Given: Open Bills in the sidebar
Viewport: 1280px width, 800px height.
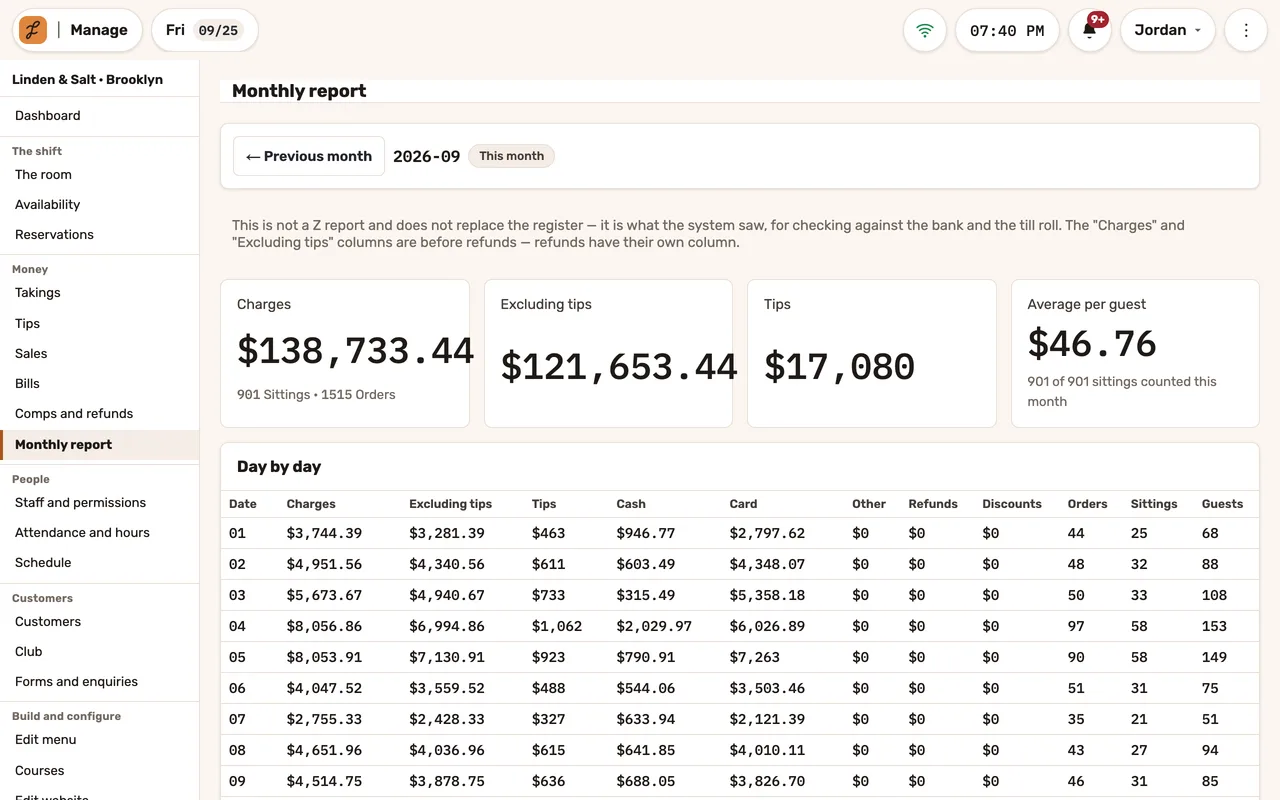Looking at the screenshot, I should pyautogui.click(x=100, y=384).
